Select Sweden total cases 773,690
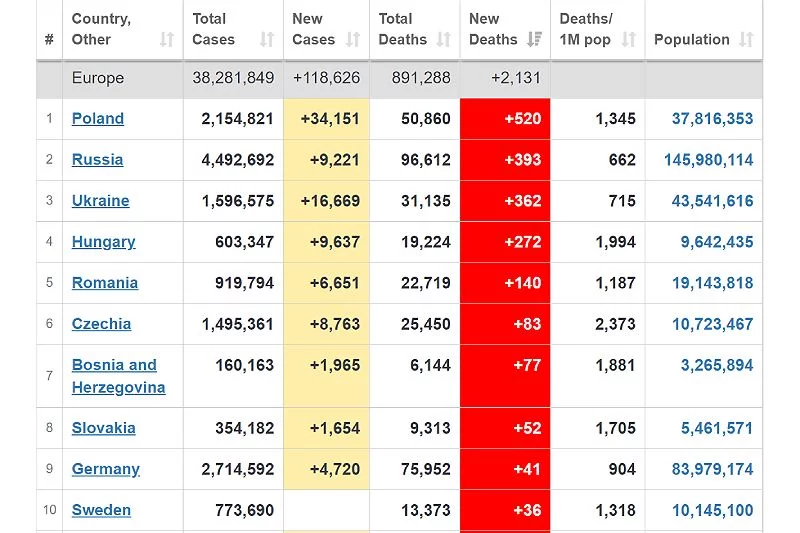800x533 pixels. coord(244,510)
